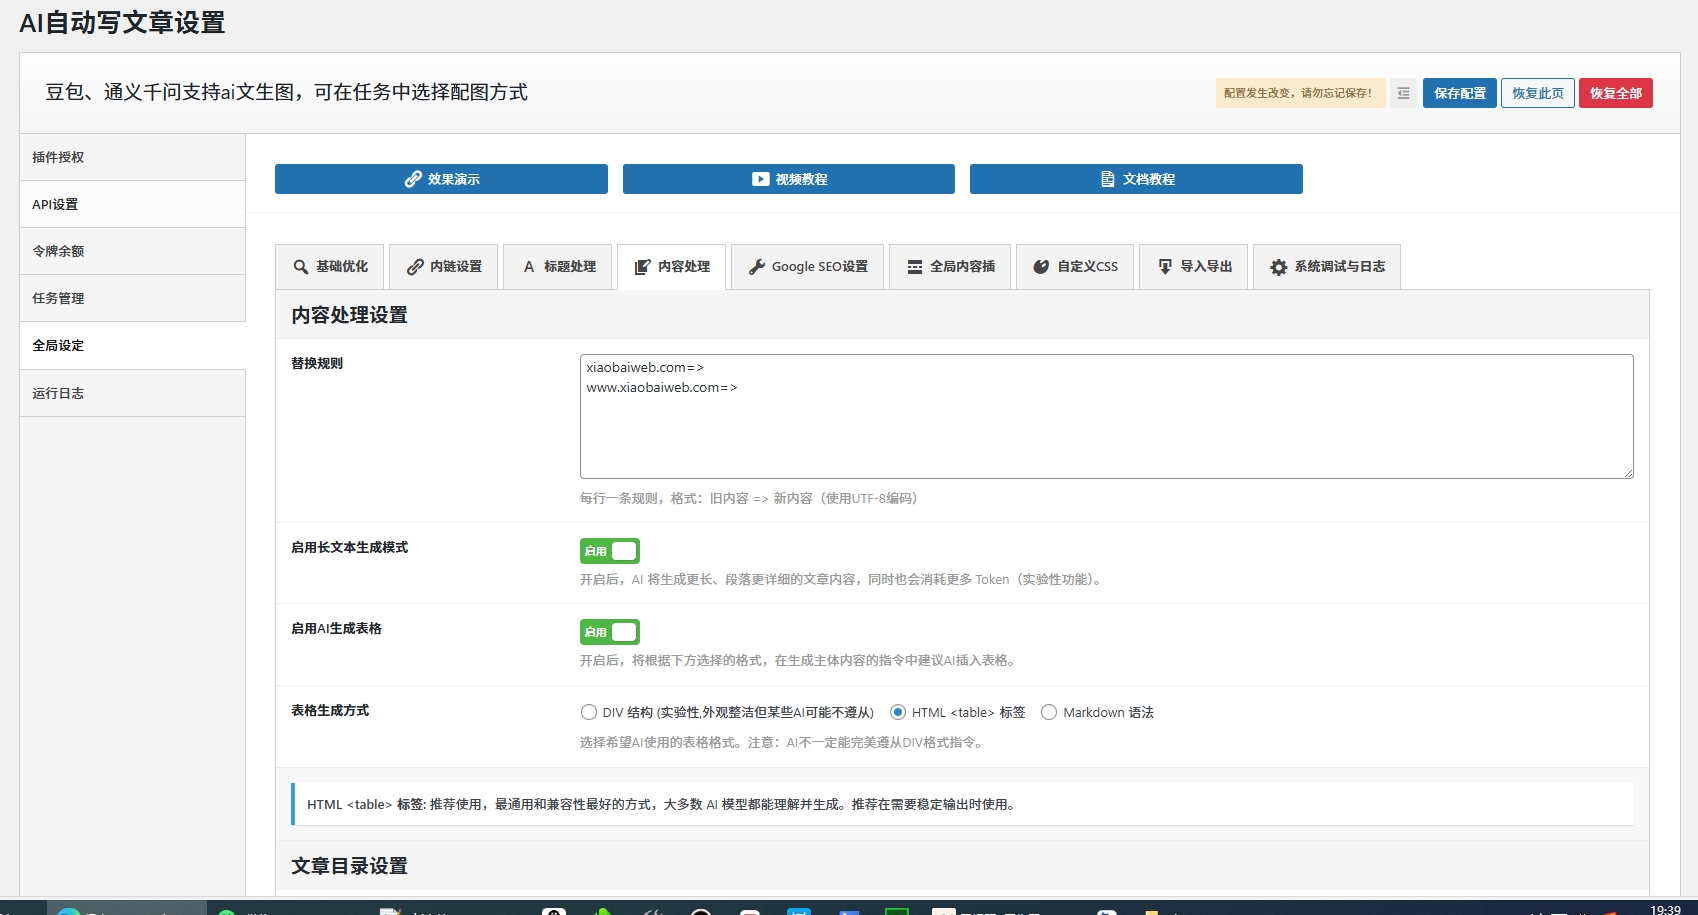The image size is (1698, 915).
Task: Open the 视频教程 video tutorial button
Action: (x=788, y=179)
